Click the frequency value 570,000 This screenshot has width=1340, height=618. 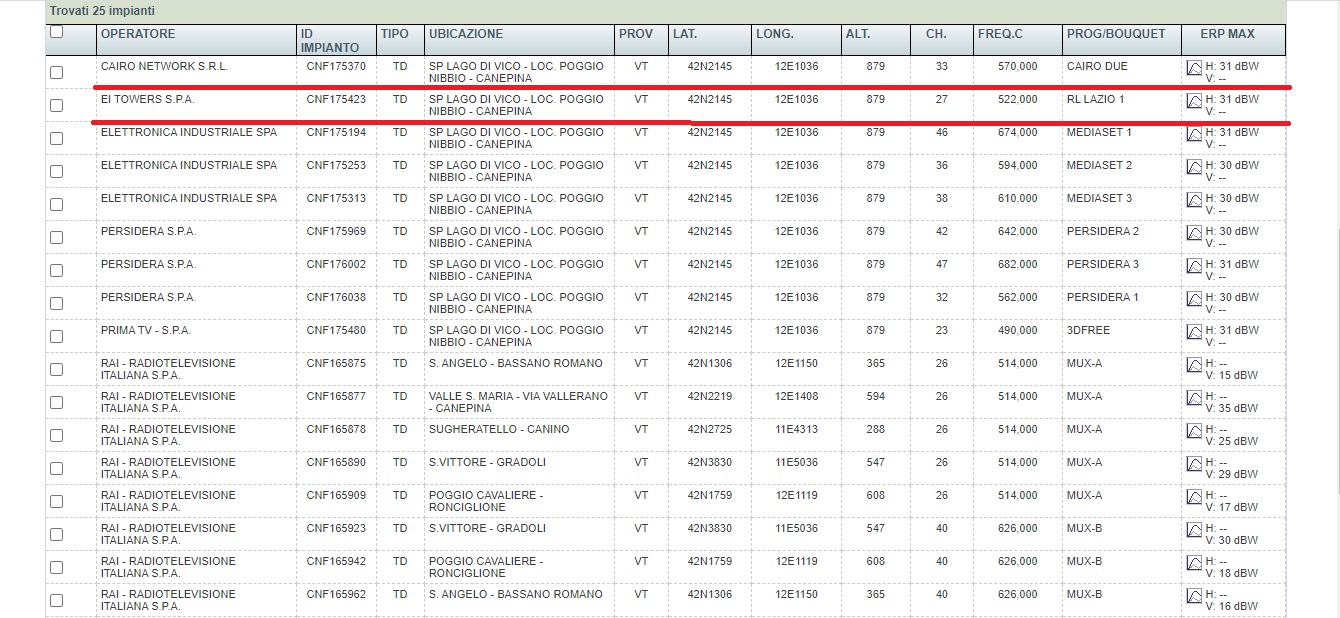[x=1018, y=66]
